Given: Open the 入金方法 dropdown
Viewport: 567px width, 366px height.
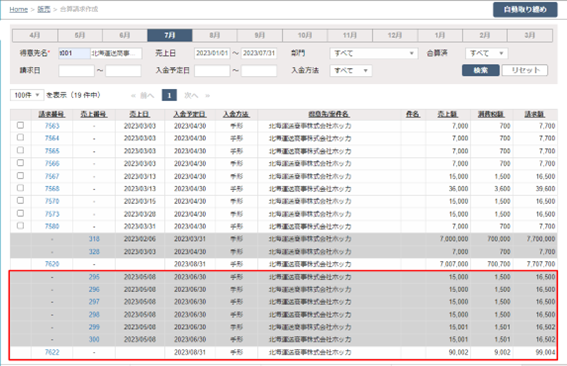Looking at the screenshot, I should [x=351, y=71].
